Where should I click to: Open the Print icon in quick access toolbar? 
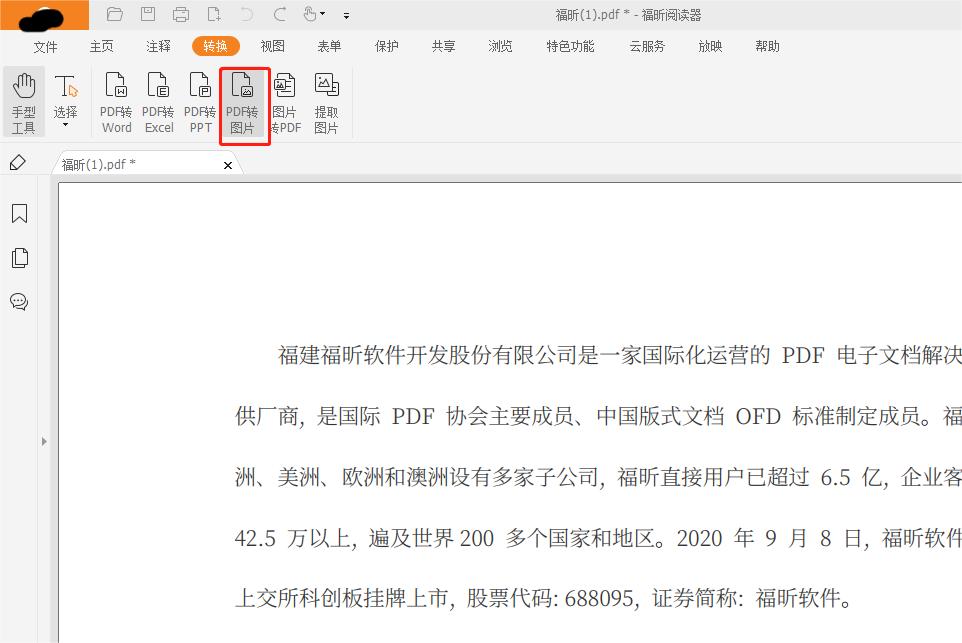tap(180, 14)
